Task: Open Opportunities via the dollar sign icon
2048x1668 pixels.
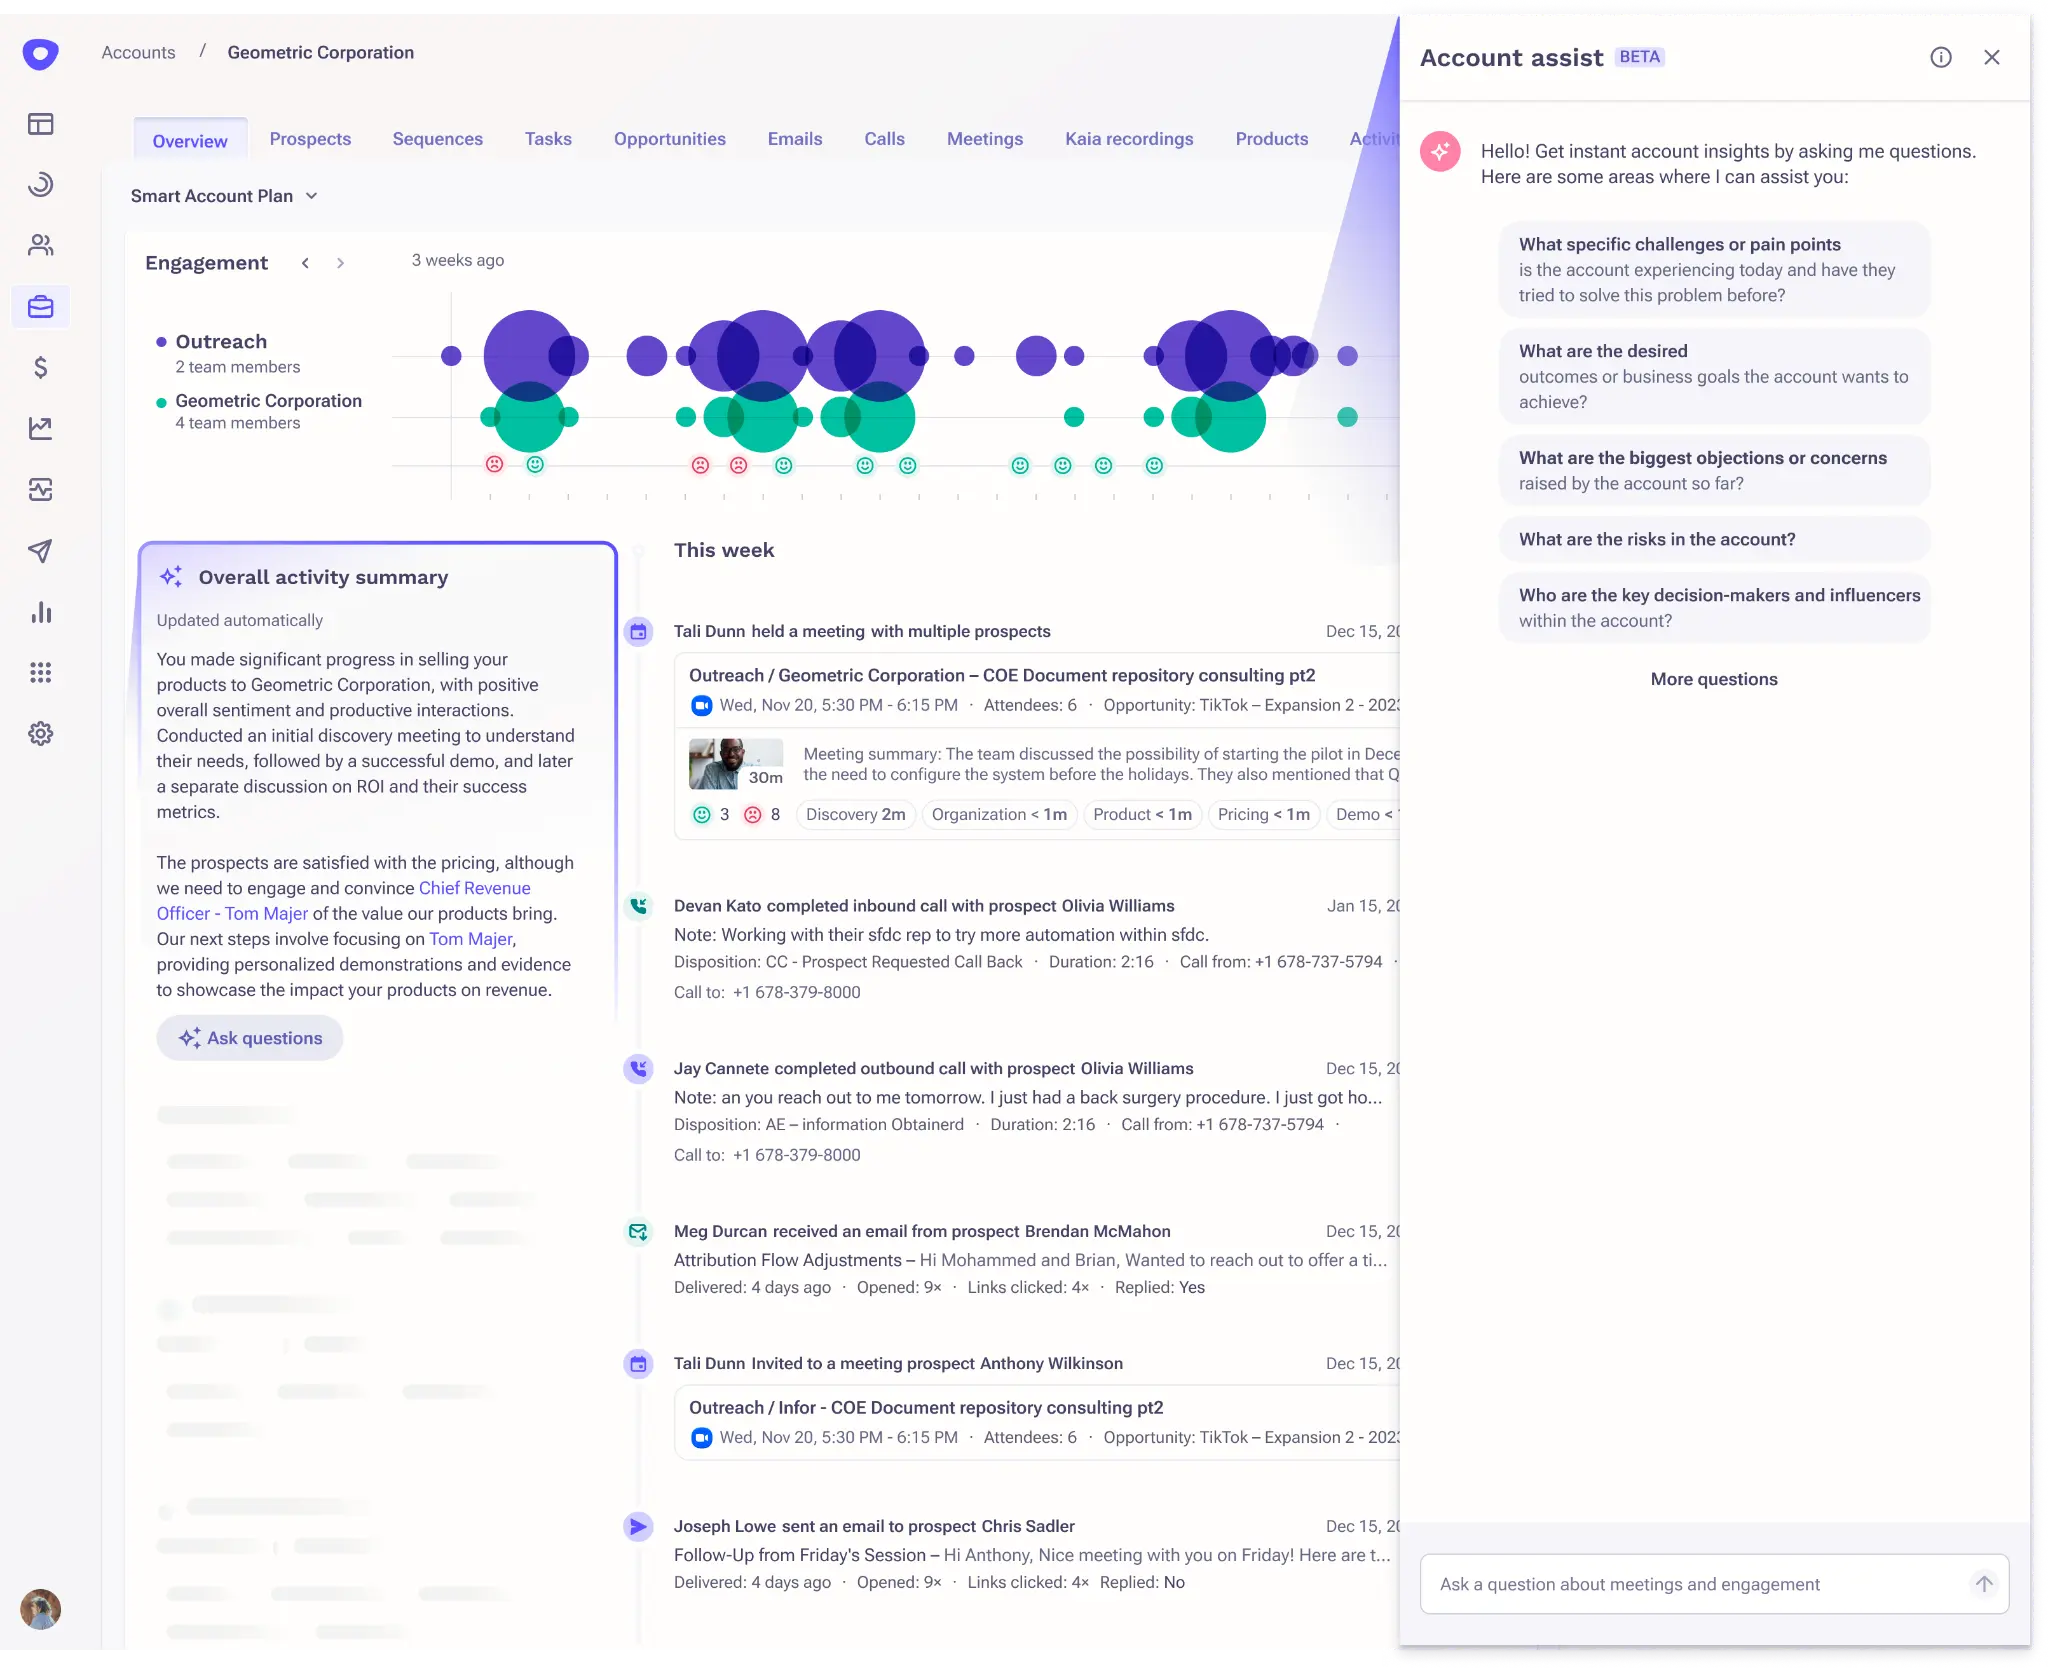Action: (x=40, y=368)
